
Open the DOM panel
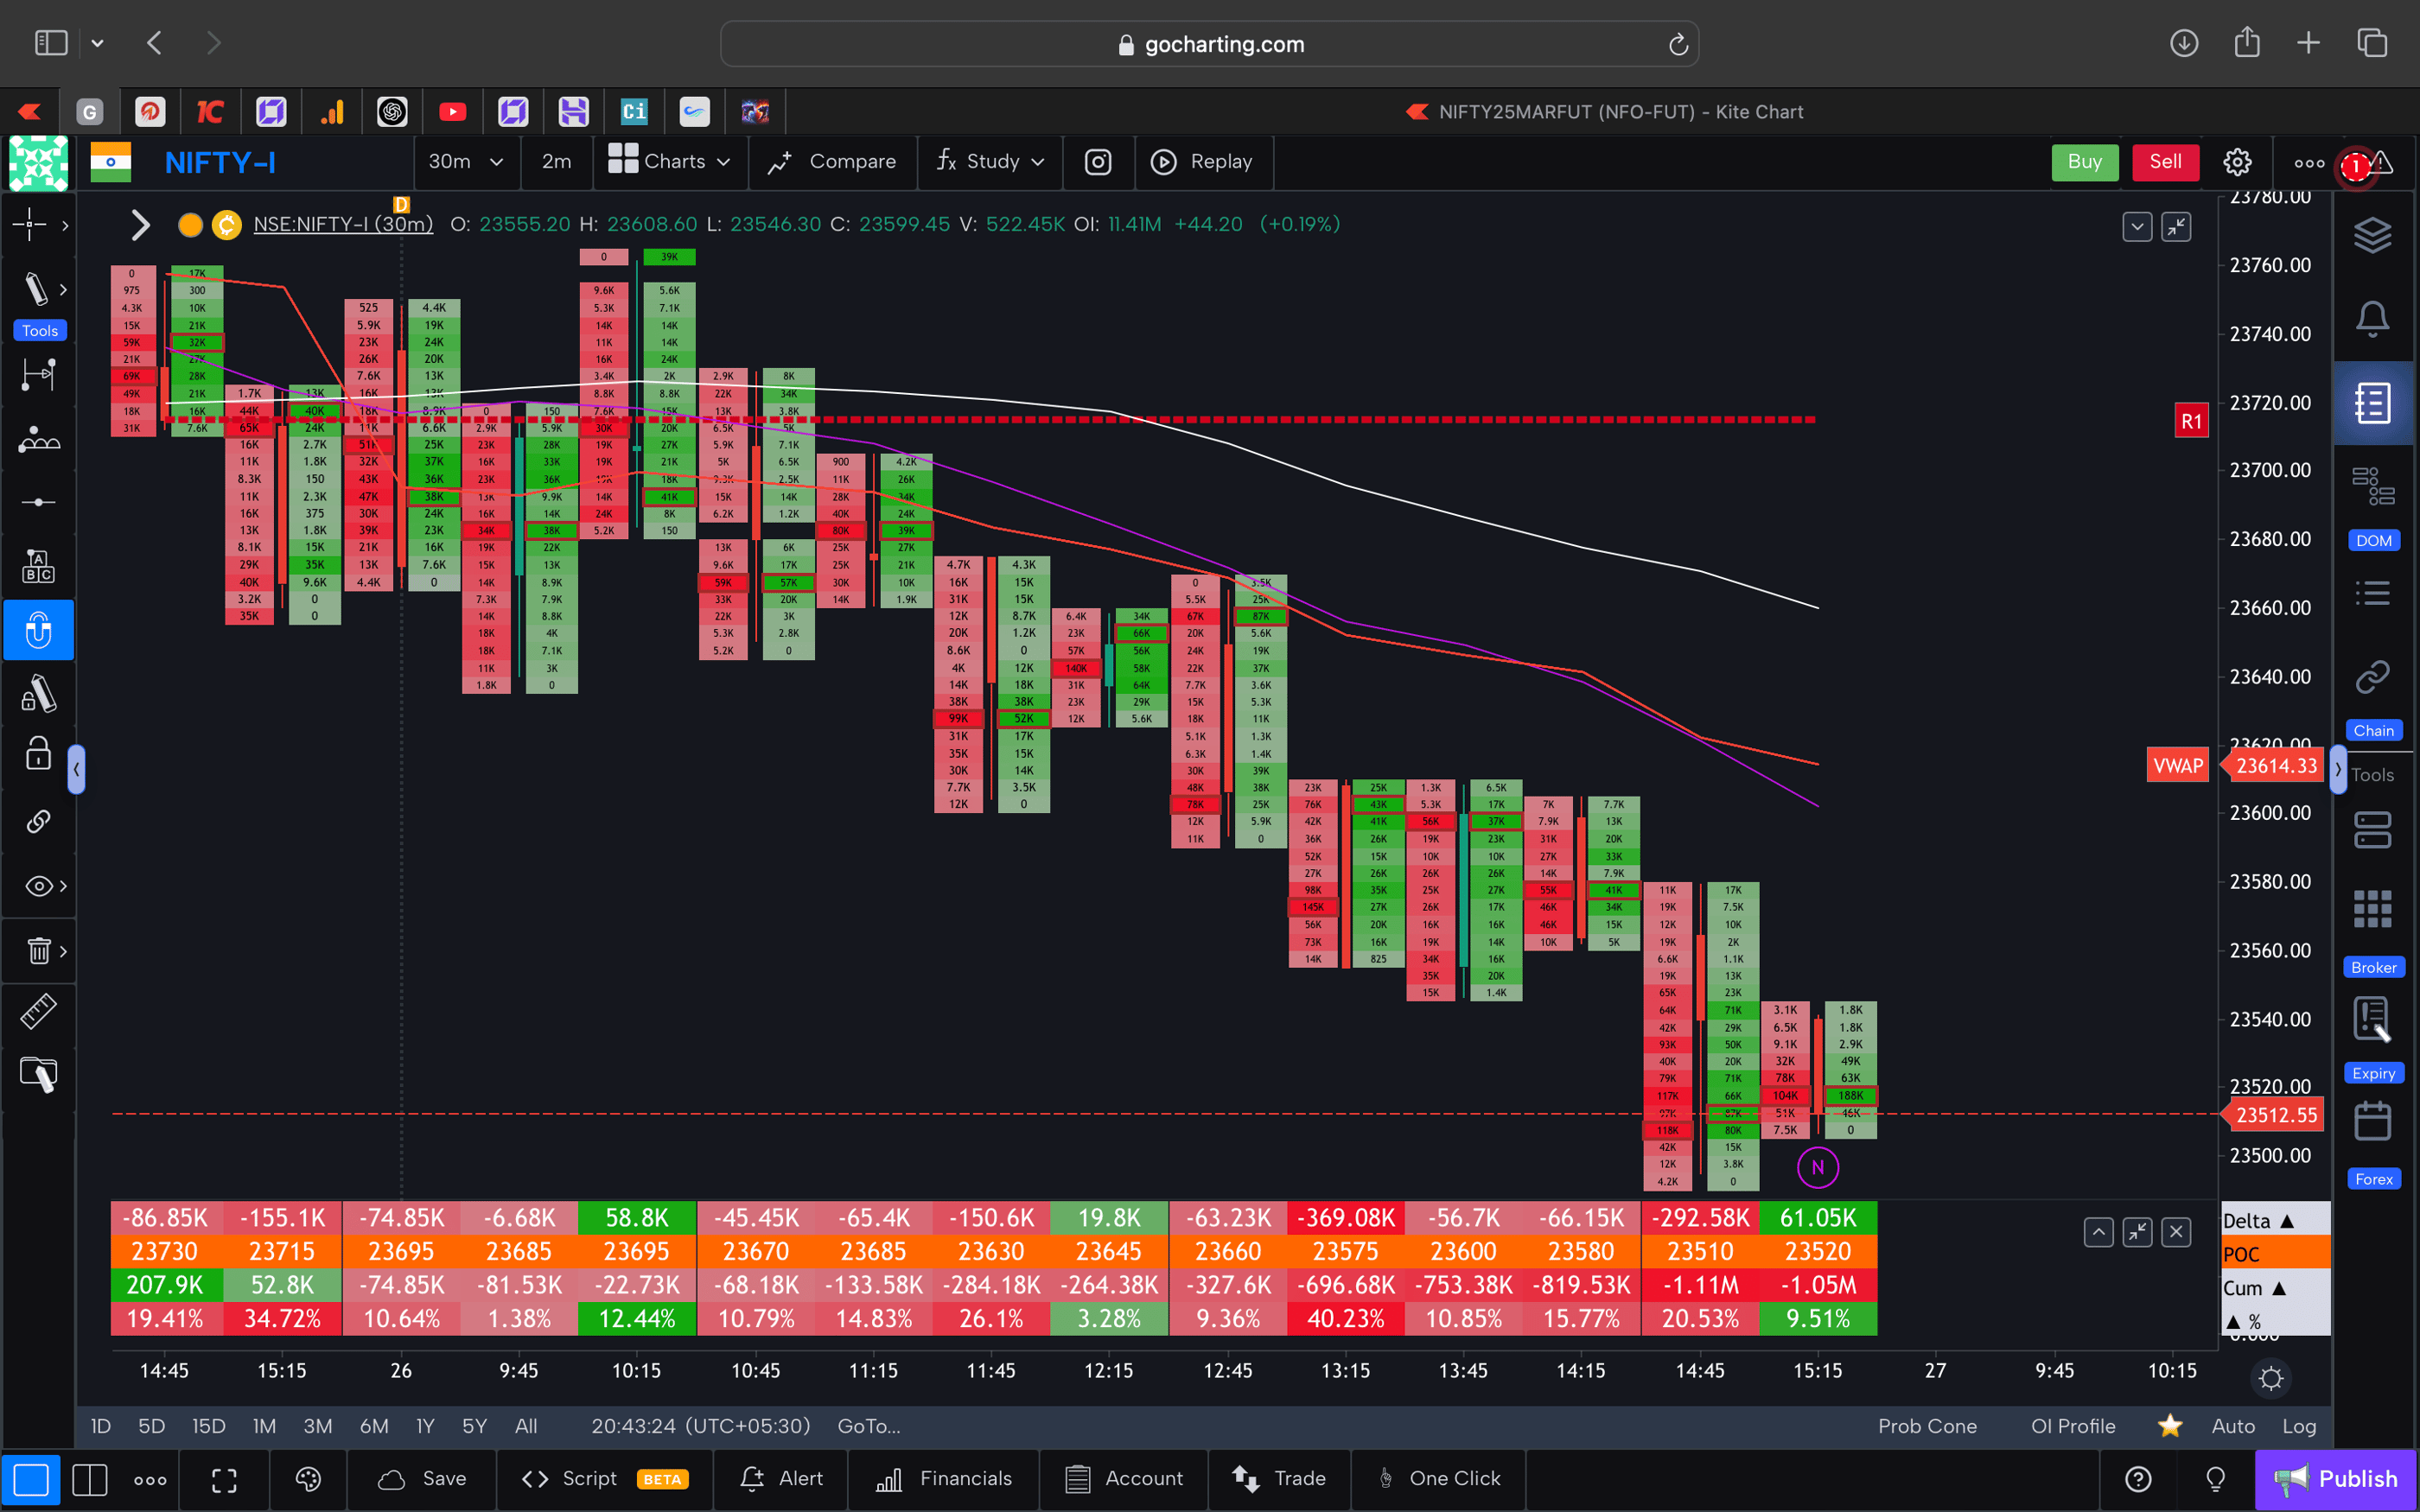click(x=2374, y=485)
